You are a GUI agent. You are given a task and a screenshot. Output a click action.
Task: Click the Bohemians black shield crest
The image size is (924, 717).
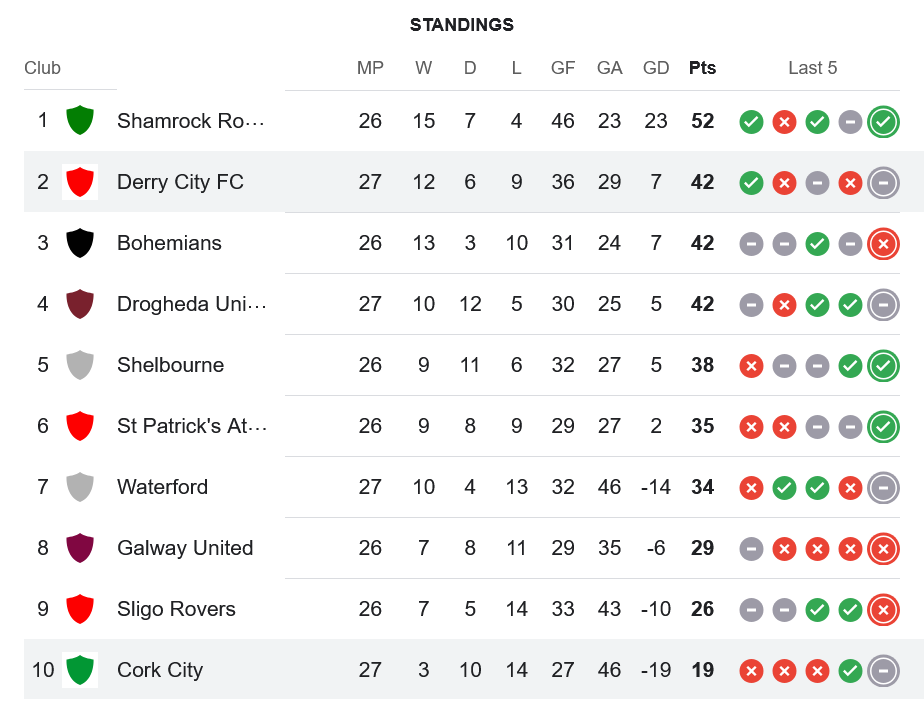tap(80, 243)
